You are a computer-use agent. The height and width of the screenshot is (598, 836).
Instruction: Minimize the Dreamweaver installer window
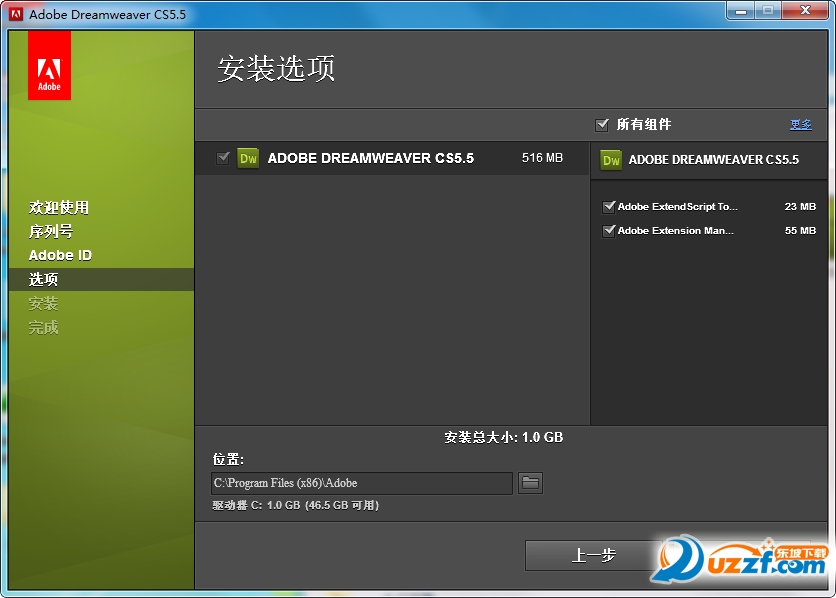(741, 11)
